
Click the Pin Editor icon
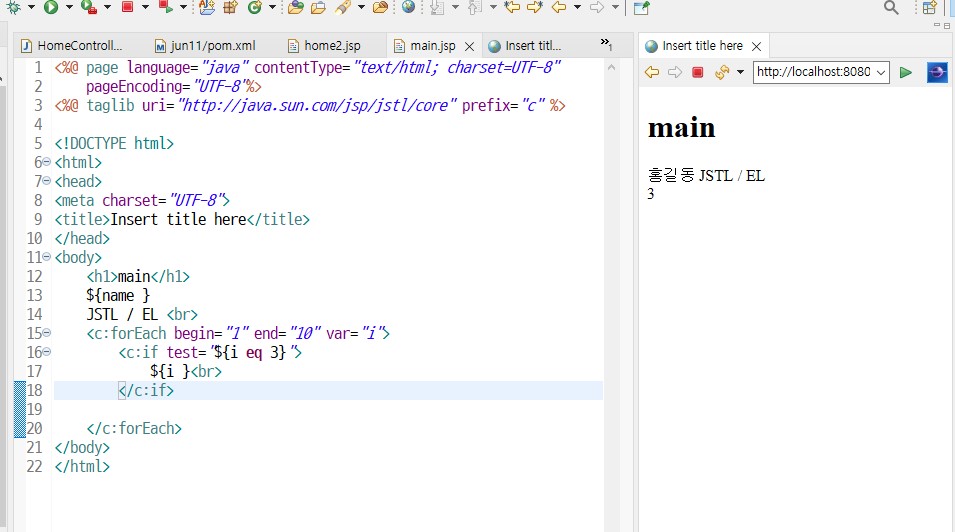[x=641, y=7]
